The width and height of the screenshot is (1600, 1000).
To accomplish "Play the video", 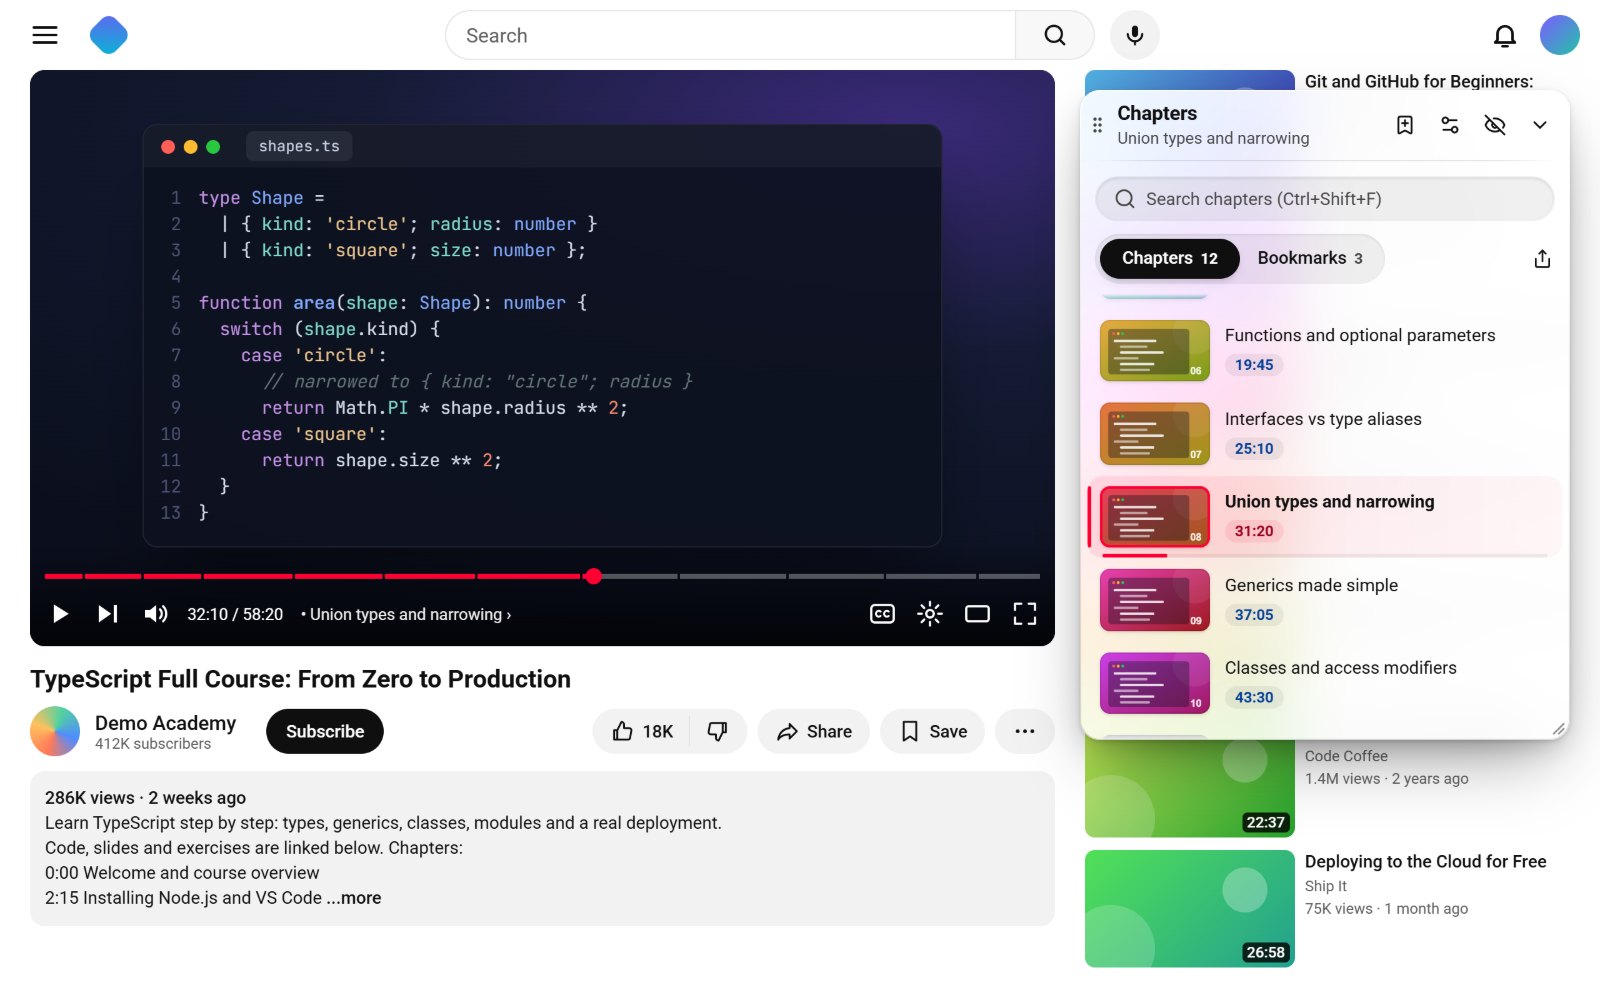I will [x=60, y=614].
